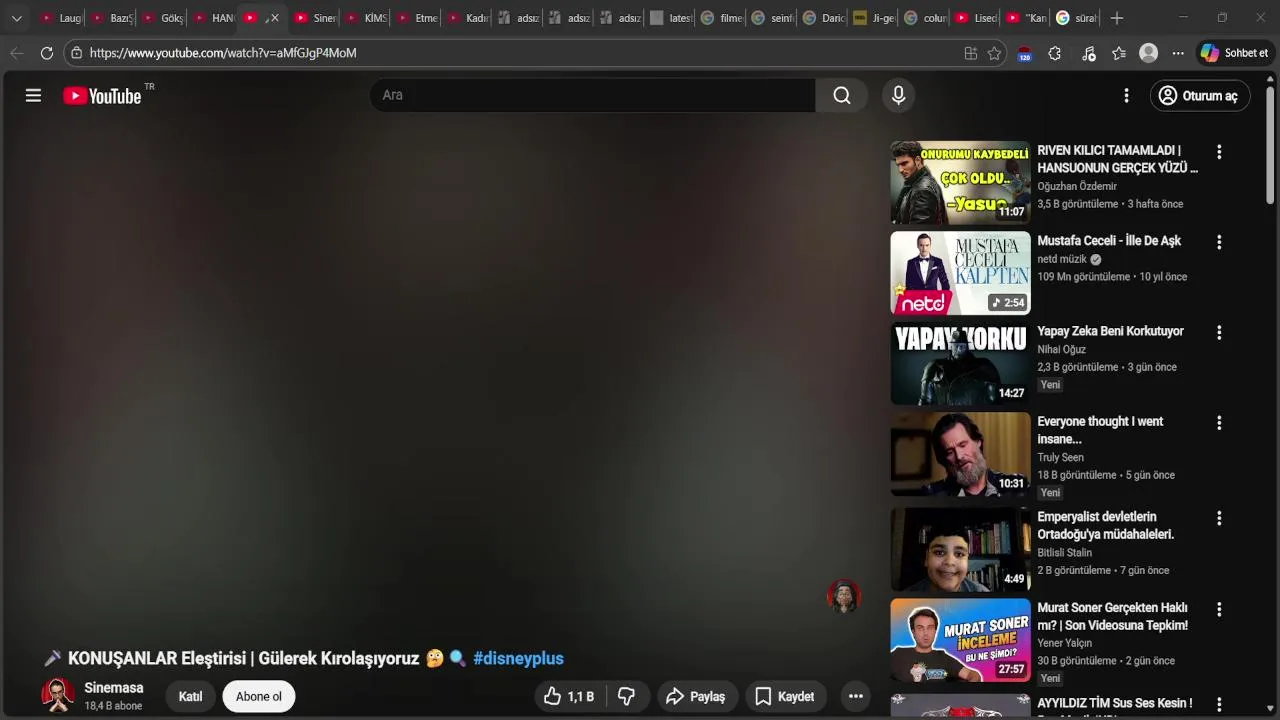This screenshot has width=1280, height=720.
Task: Open YouTube settings three-dot menu in header
Action: pyautogui.click(x=1126, y=95)
